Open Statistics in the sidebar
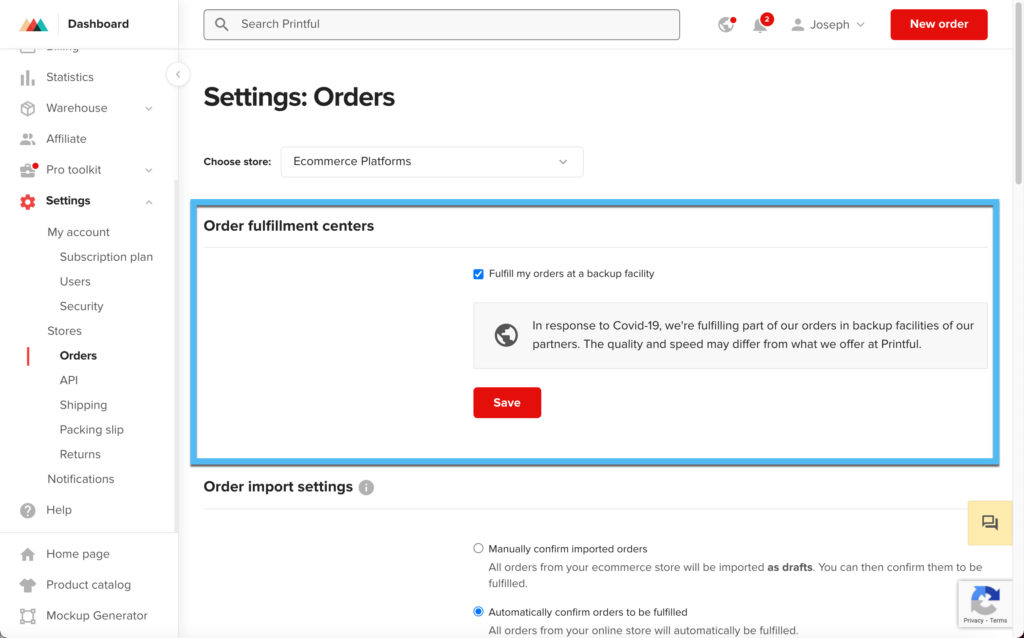1024x638 pixels. point(70,77)
